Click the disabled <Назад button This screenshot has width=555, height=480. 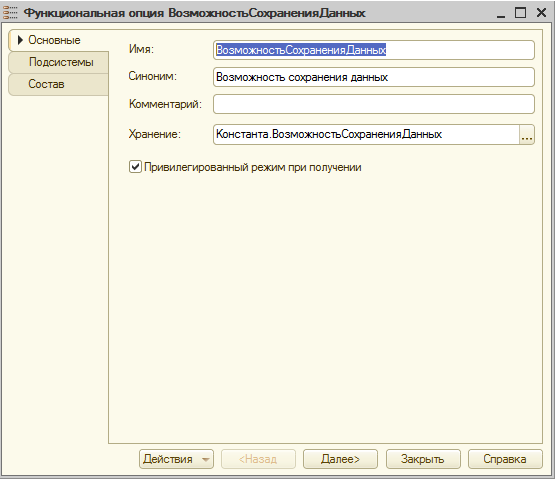point(258,459)
